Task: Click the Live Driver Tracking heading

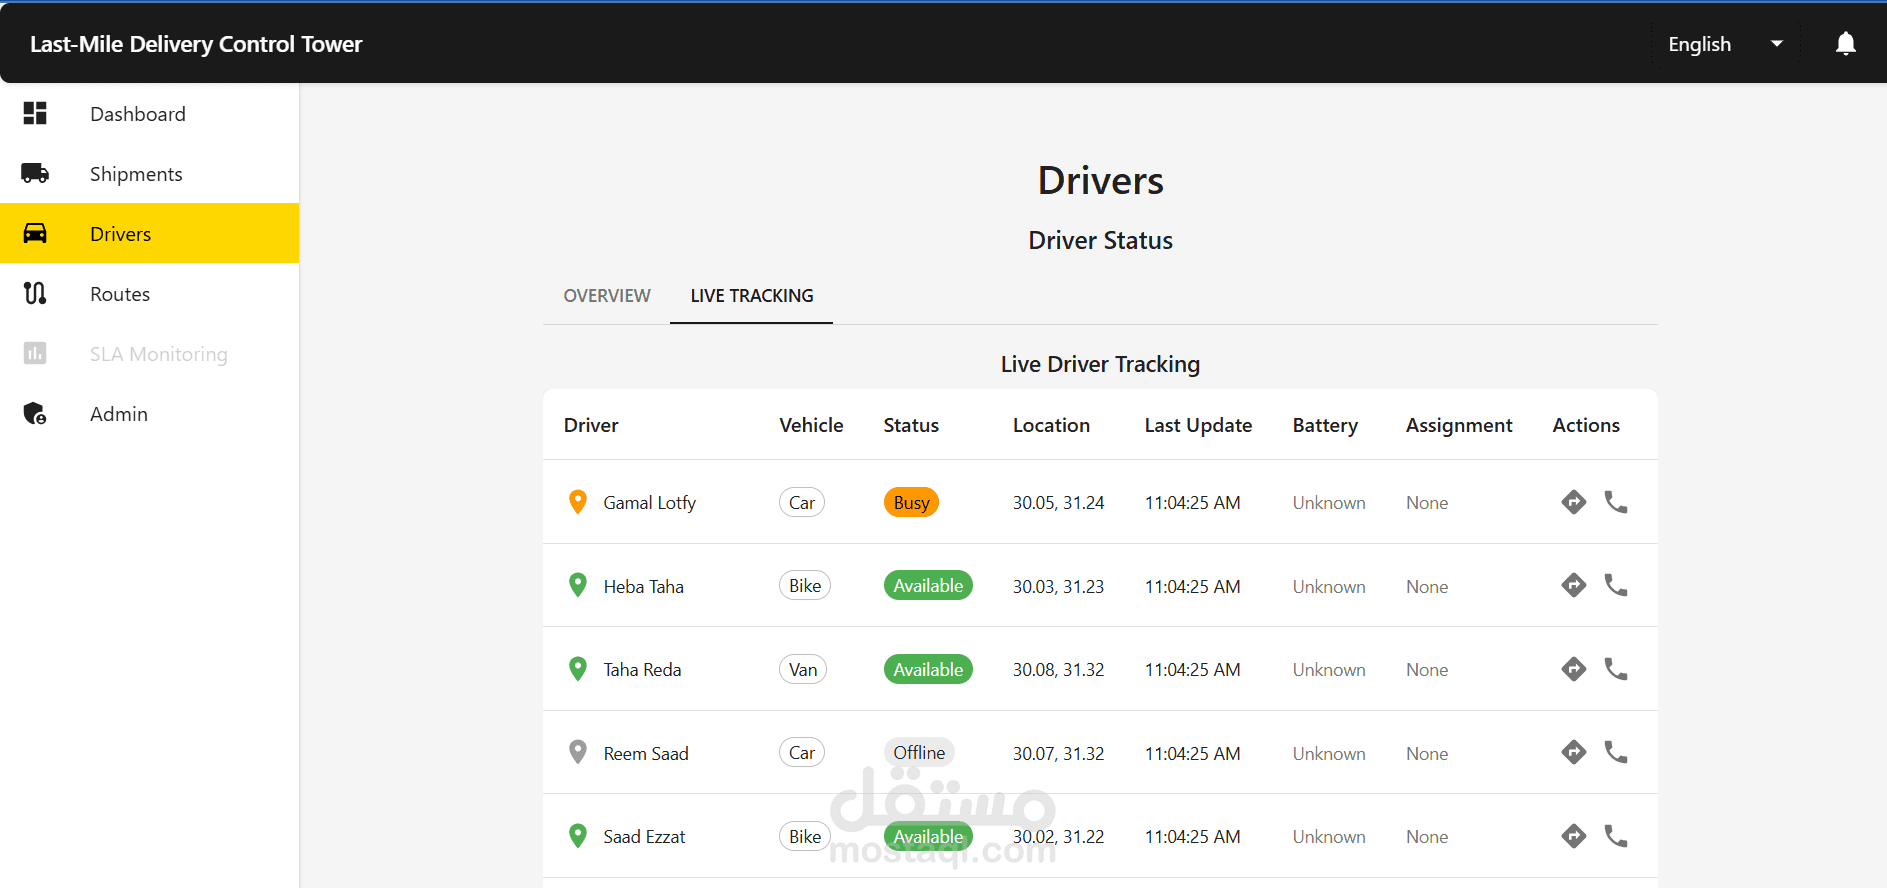Action: [x=1100, y=364]
